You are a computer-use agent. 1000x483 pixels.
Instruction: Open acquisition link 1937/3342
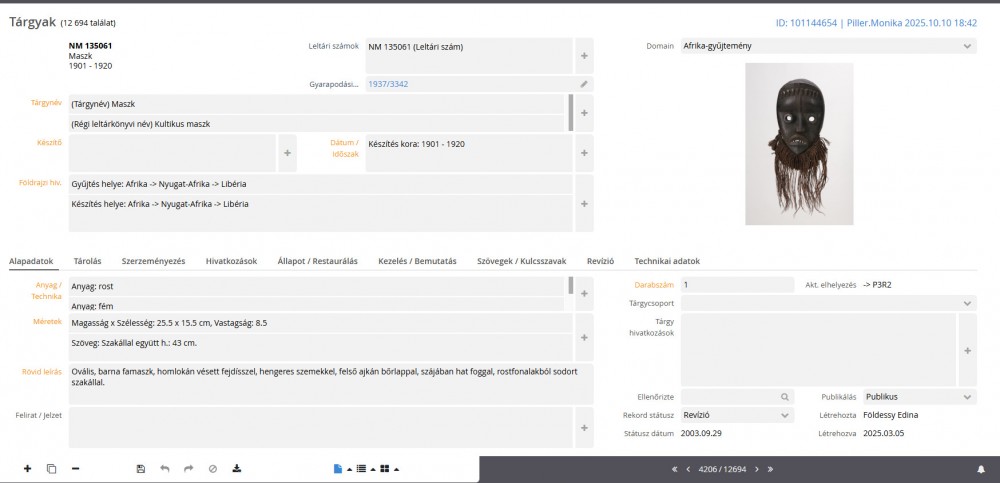(x=387, y=84)
